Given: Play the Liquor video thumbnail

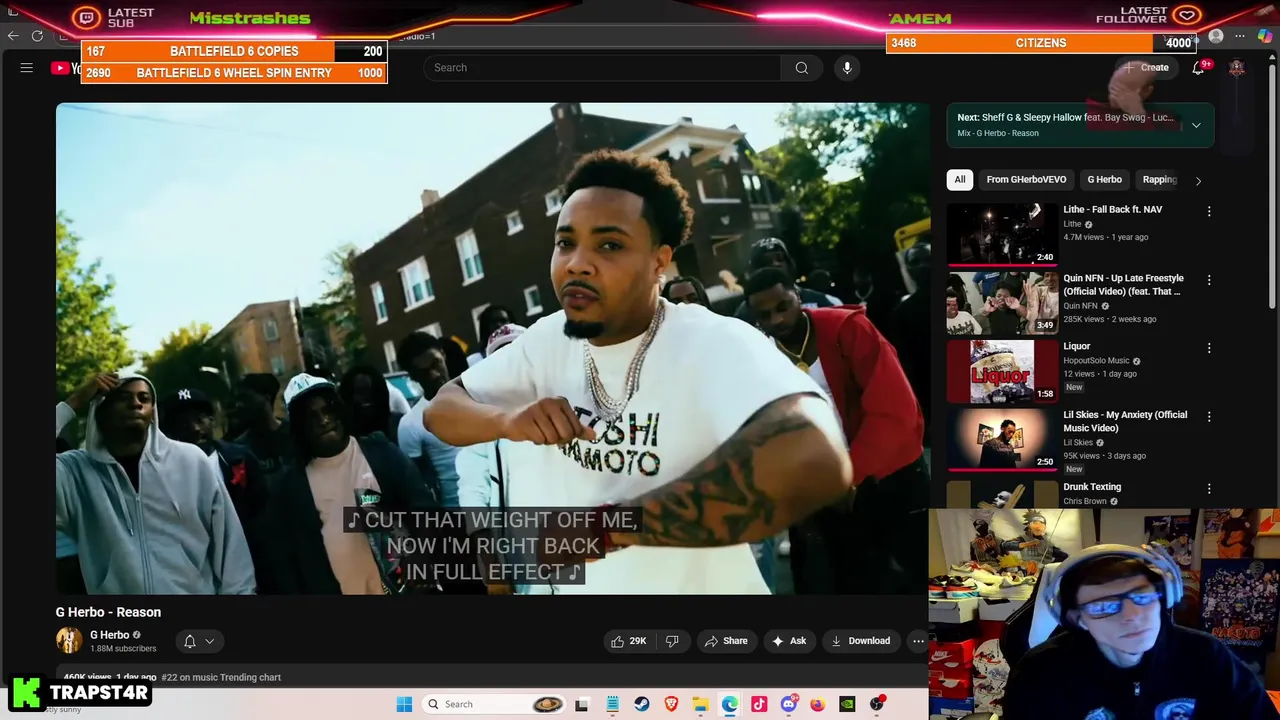Looking at the screenshot, I should (1002, 371).
